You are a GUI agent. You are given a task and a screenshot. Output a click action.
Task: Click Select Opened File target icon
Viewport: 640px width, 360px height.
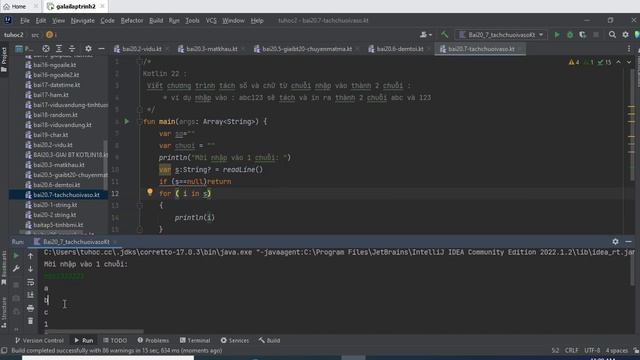[x=46, y=49]
